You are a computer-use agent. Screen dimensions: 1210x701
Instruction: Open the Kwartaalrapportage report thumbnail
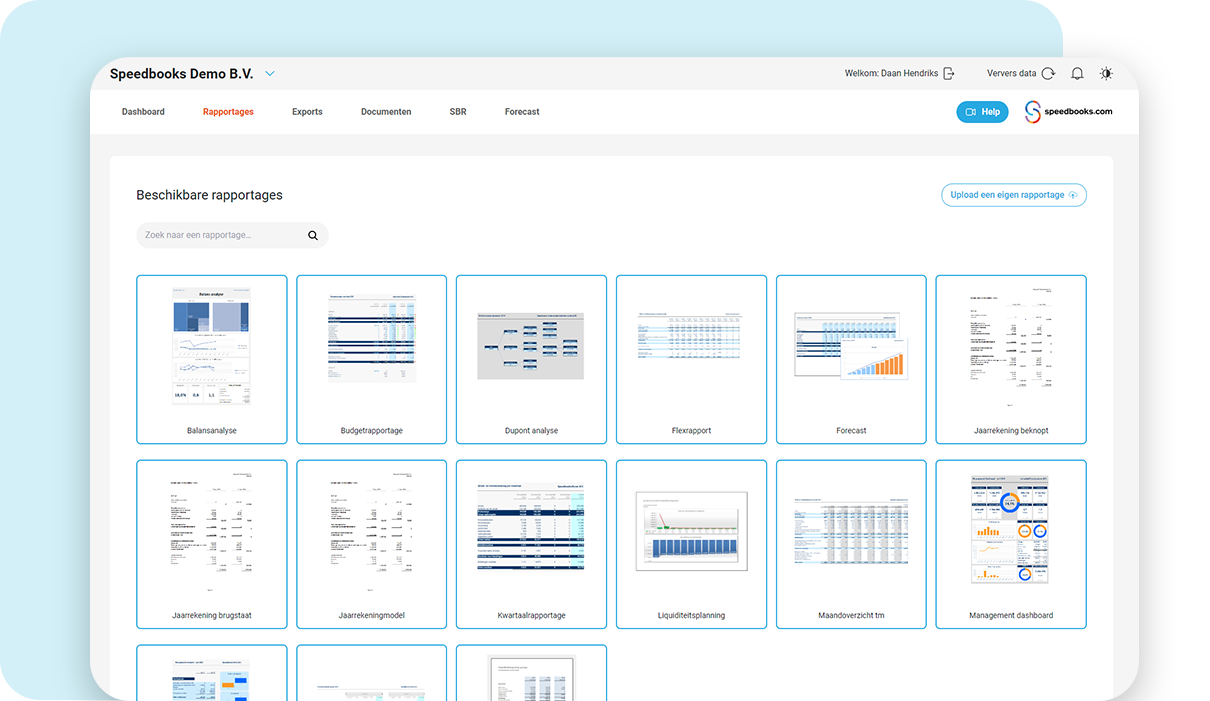[532, 544]
